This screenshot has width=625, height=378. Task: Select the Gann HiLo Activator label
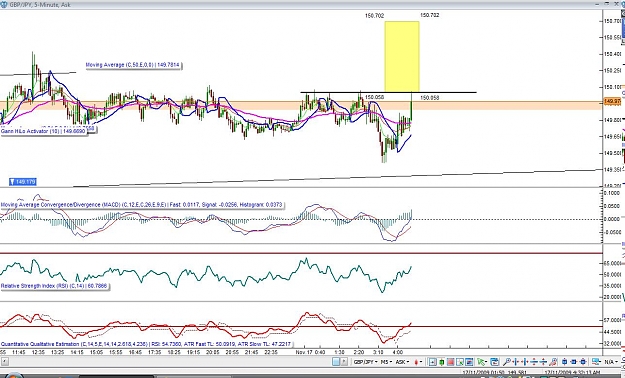tap(43, 131)
